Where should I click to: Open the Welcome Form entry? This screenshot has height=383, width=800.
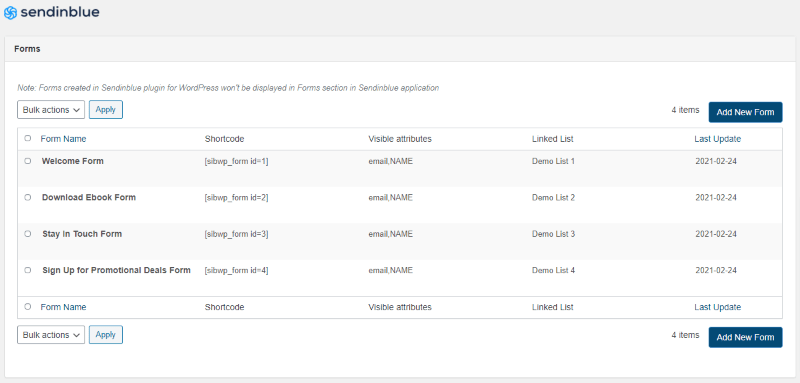[x=72, y=161]
